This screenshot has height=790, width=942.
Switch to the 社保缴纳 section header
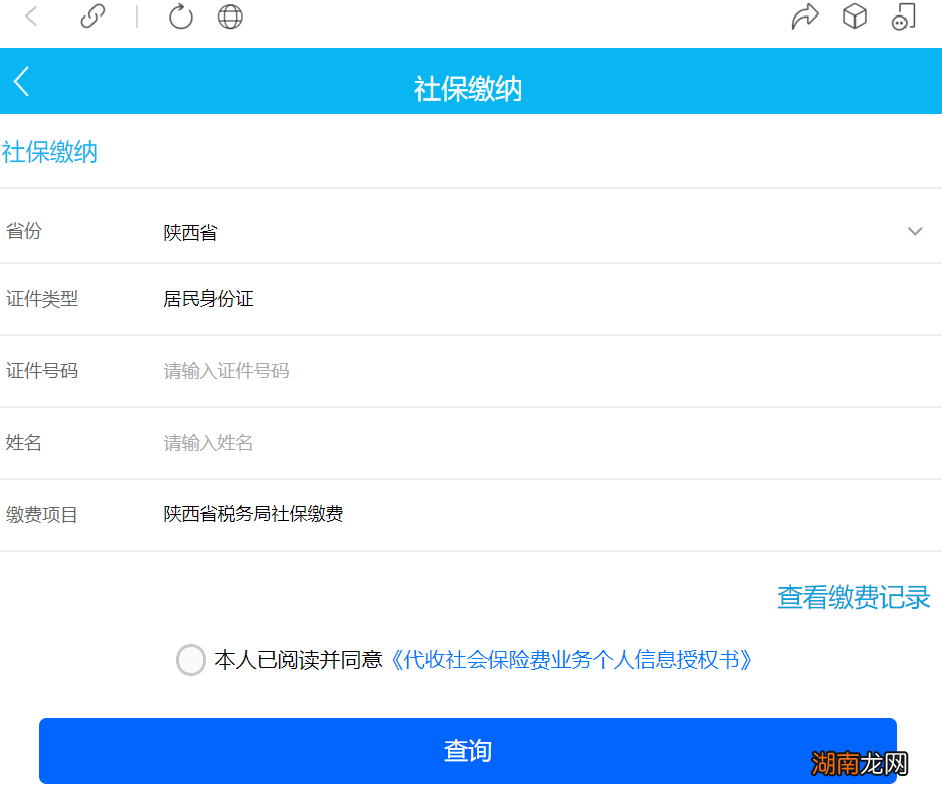50,153
